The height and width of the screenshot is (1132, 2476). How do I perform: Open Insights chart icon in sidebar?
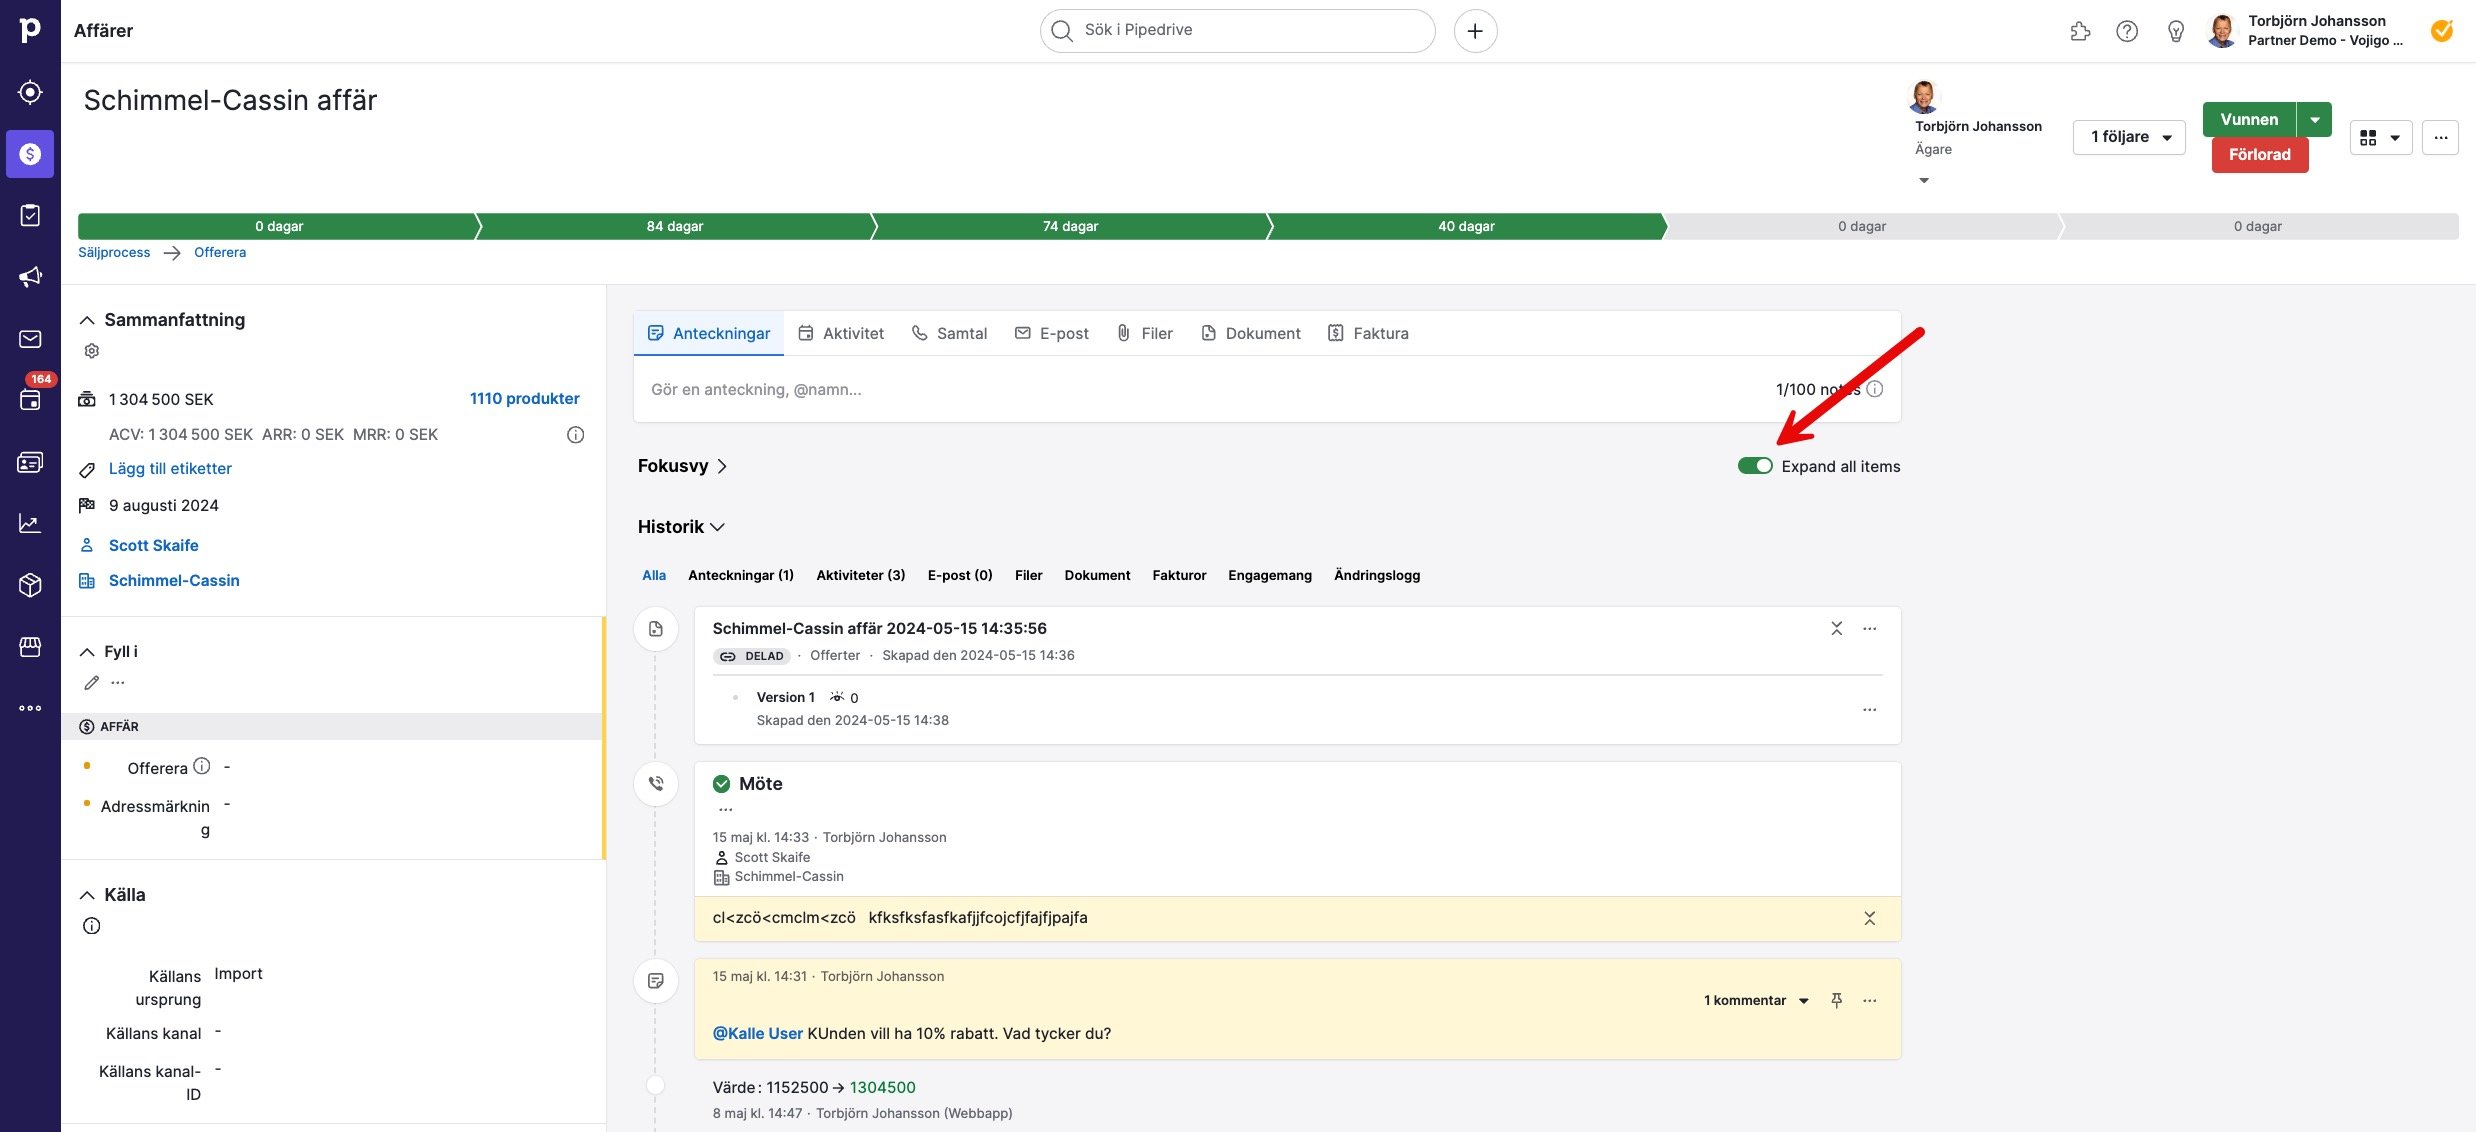[30, 523]
